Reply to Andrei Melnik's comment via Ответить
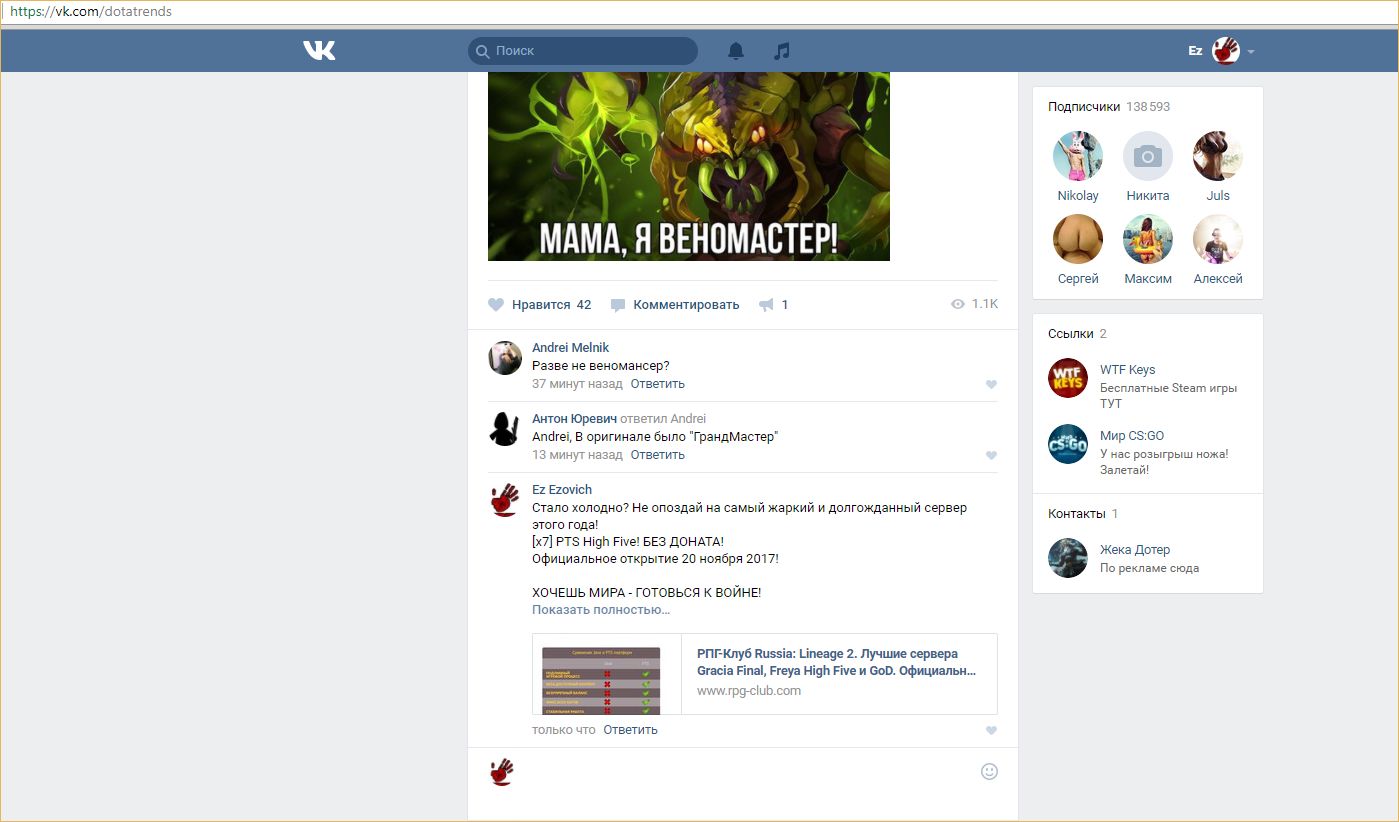Image resolution: width=1399 pixels, height=822 pixels. click(x=657, y=384)
